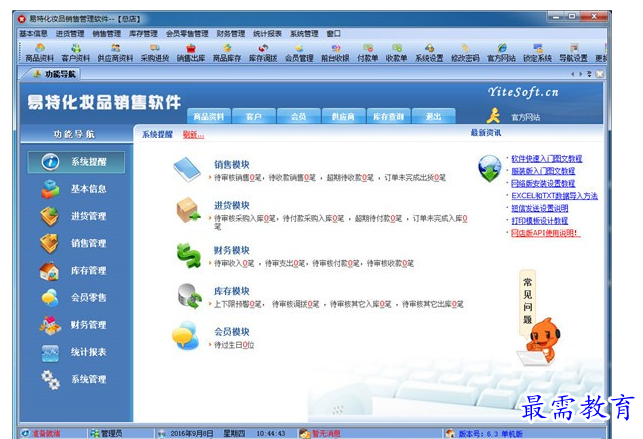Viewport: 643px width, 439px height.
Task: Open 系统设置 in the toolbar
Action: (x=429, y=53)
